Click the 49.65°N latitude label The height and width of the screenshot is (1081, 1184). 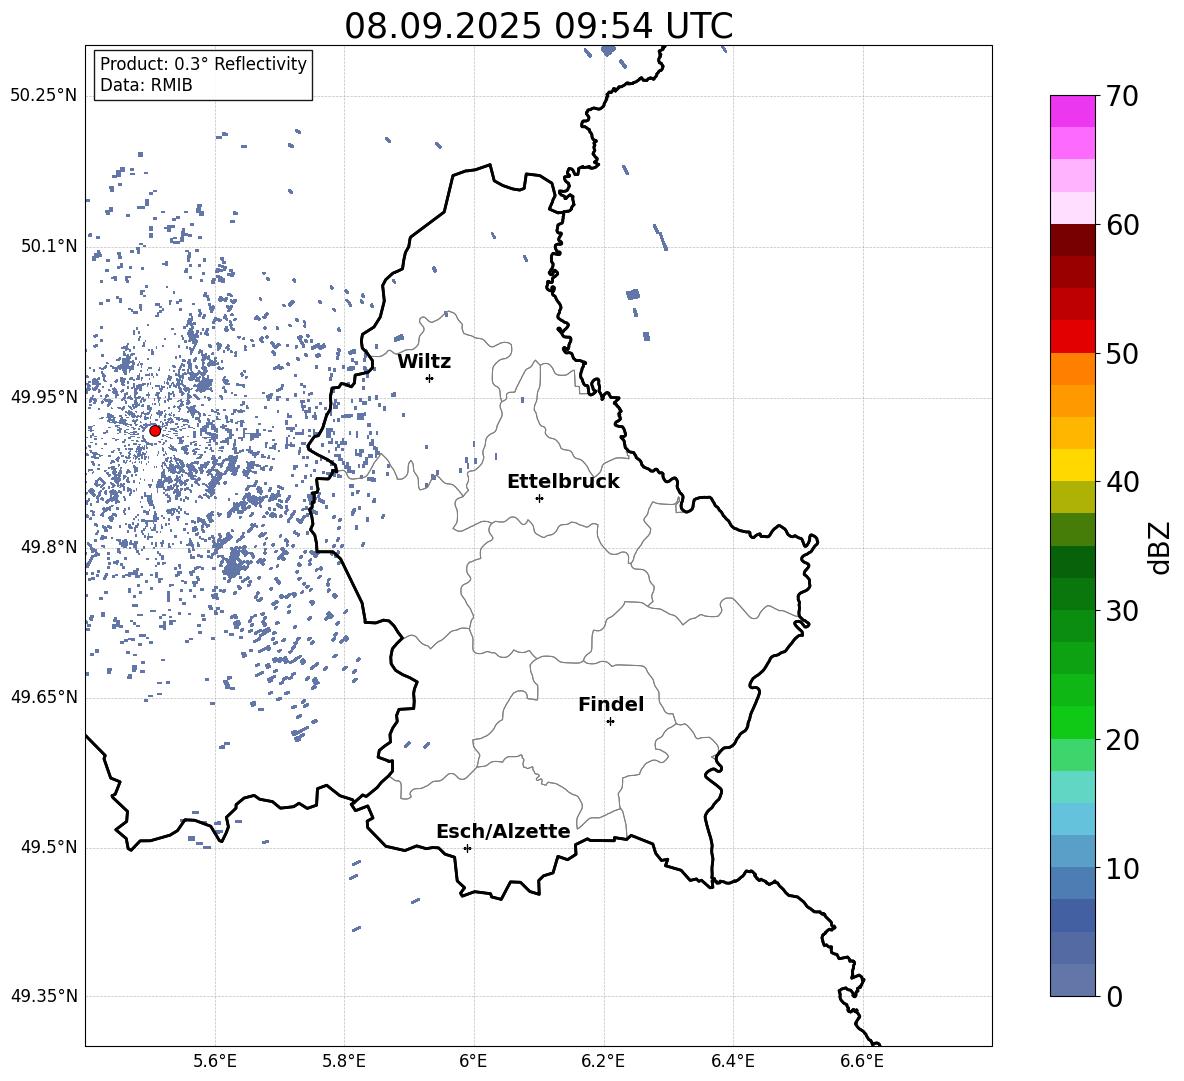(44, 697)
